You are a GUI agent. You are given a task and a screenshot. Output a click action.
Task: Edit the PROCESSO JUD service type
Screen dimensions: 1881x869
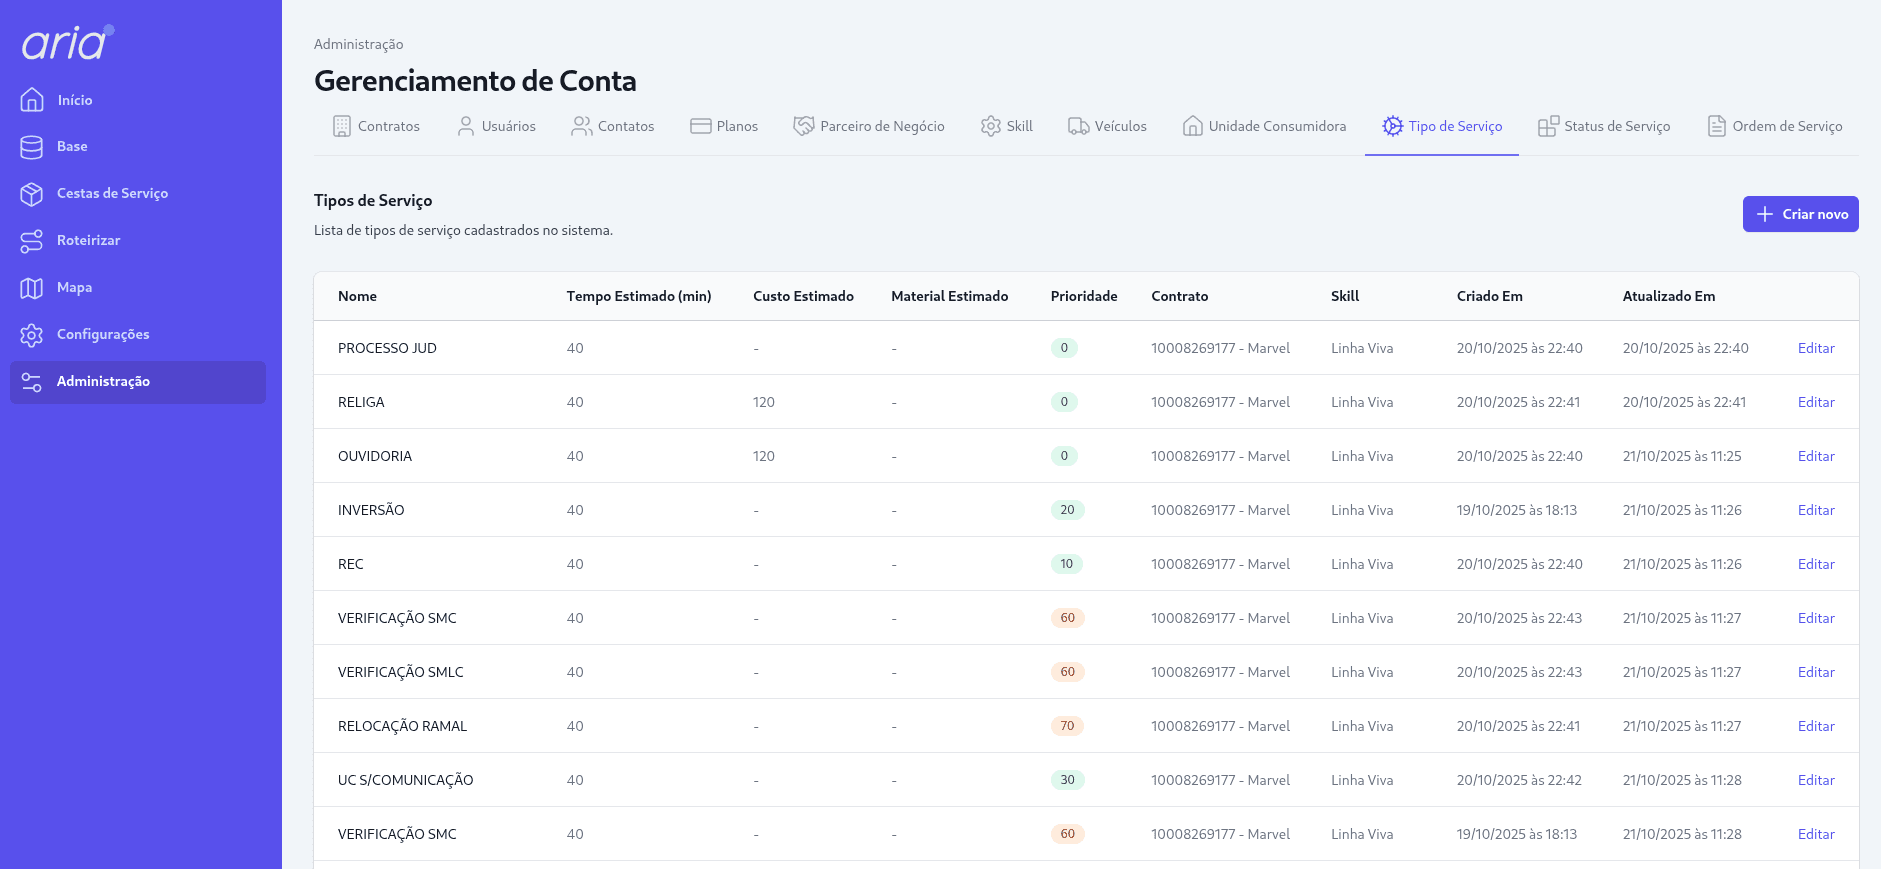coord(1815,348)
